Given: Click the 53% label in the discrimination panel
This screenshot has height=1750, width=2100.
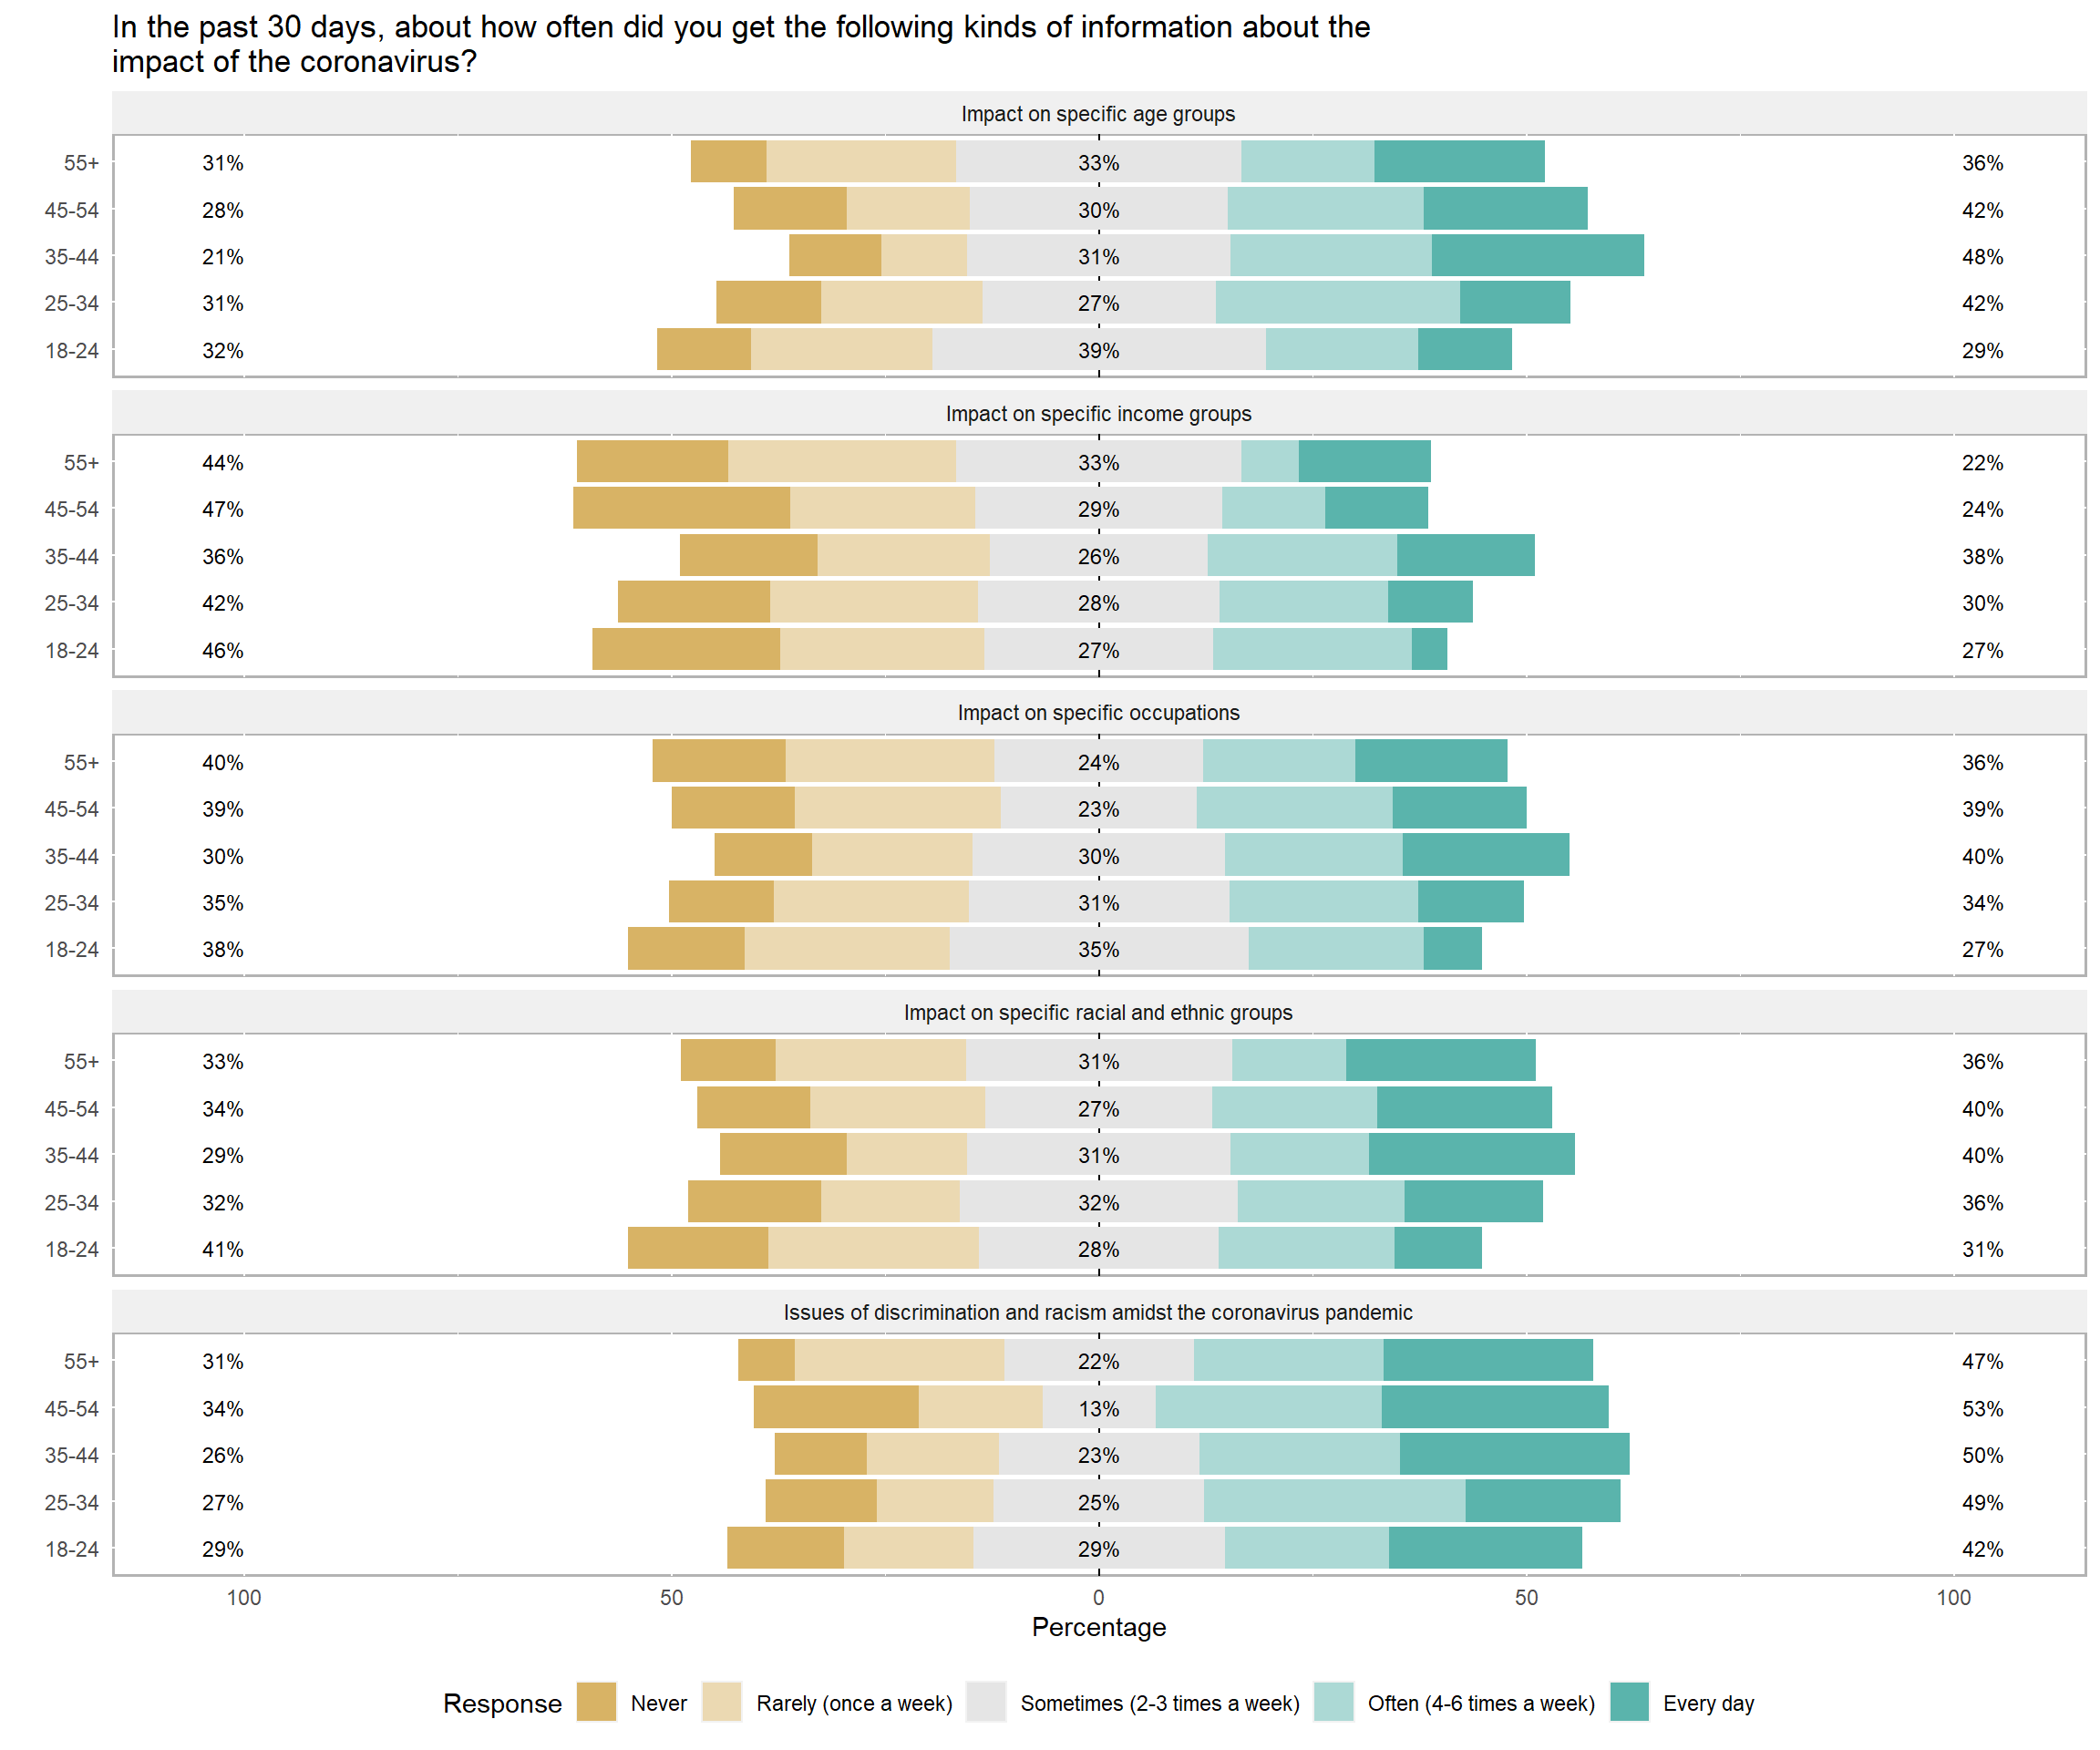Looking at the screenshot, I should click(1982, 1409).
